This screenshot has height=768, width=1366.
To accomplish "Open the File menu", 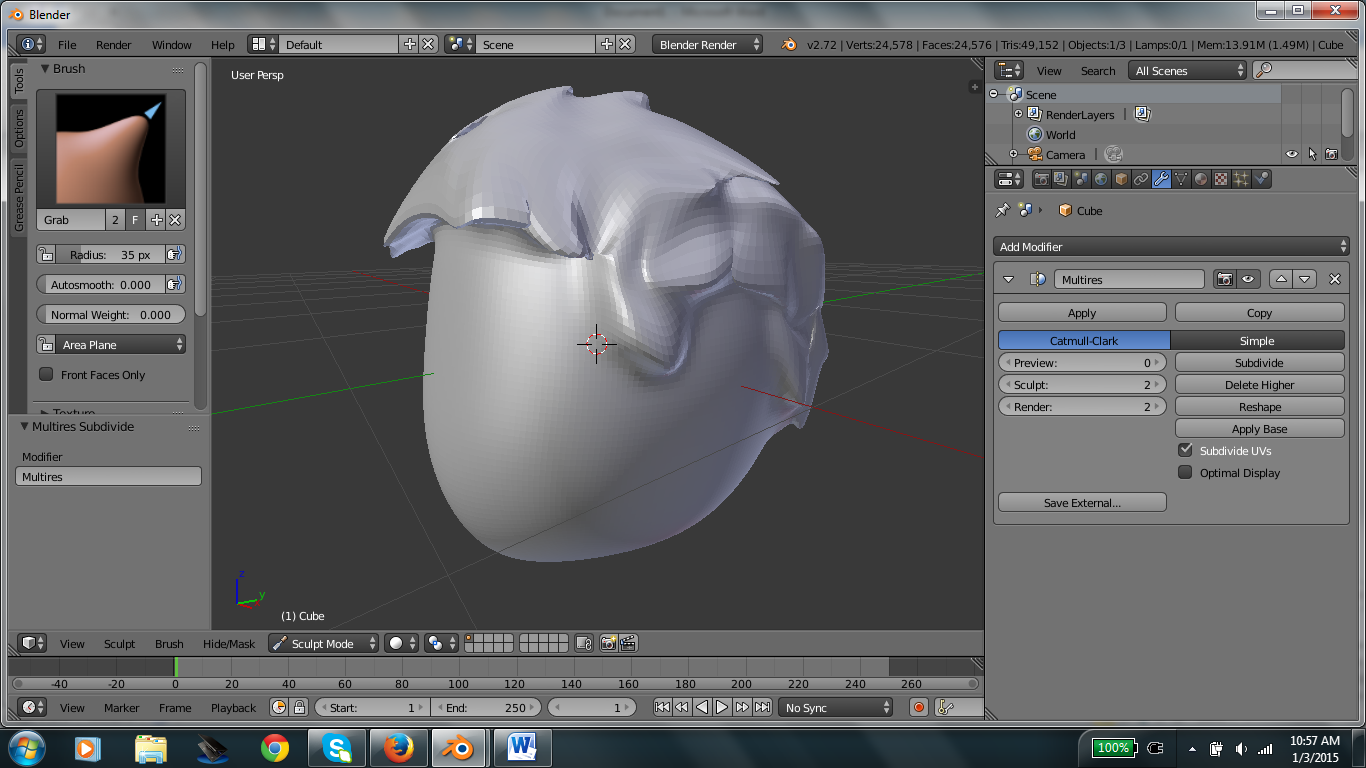I will tap(67, 45).
